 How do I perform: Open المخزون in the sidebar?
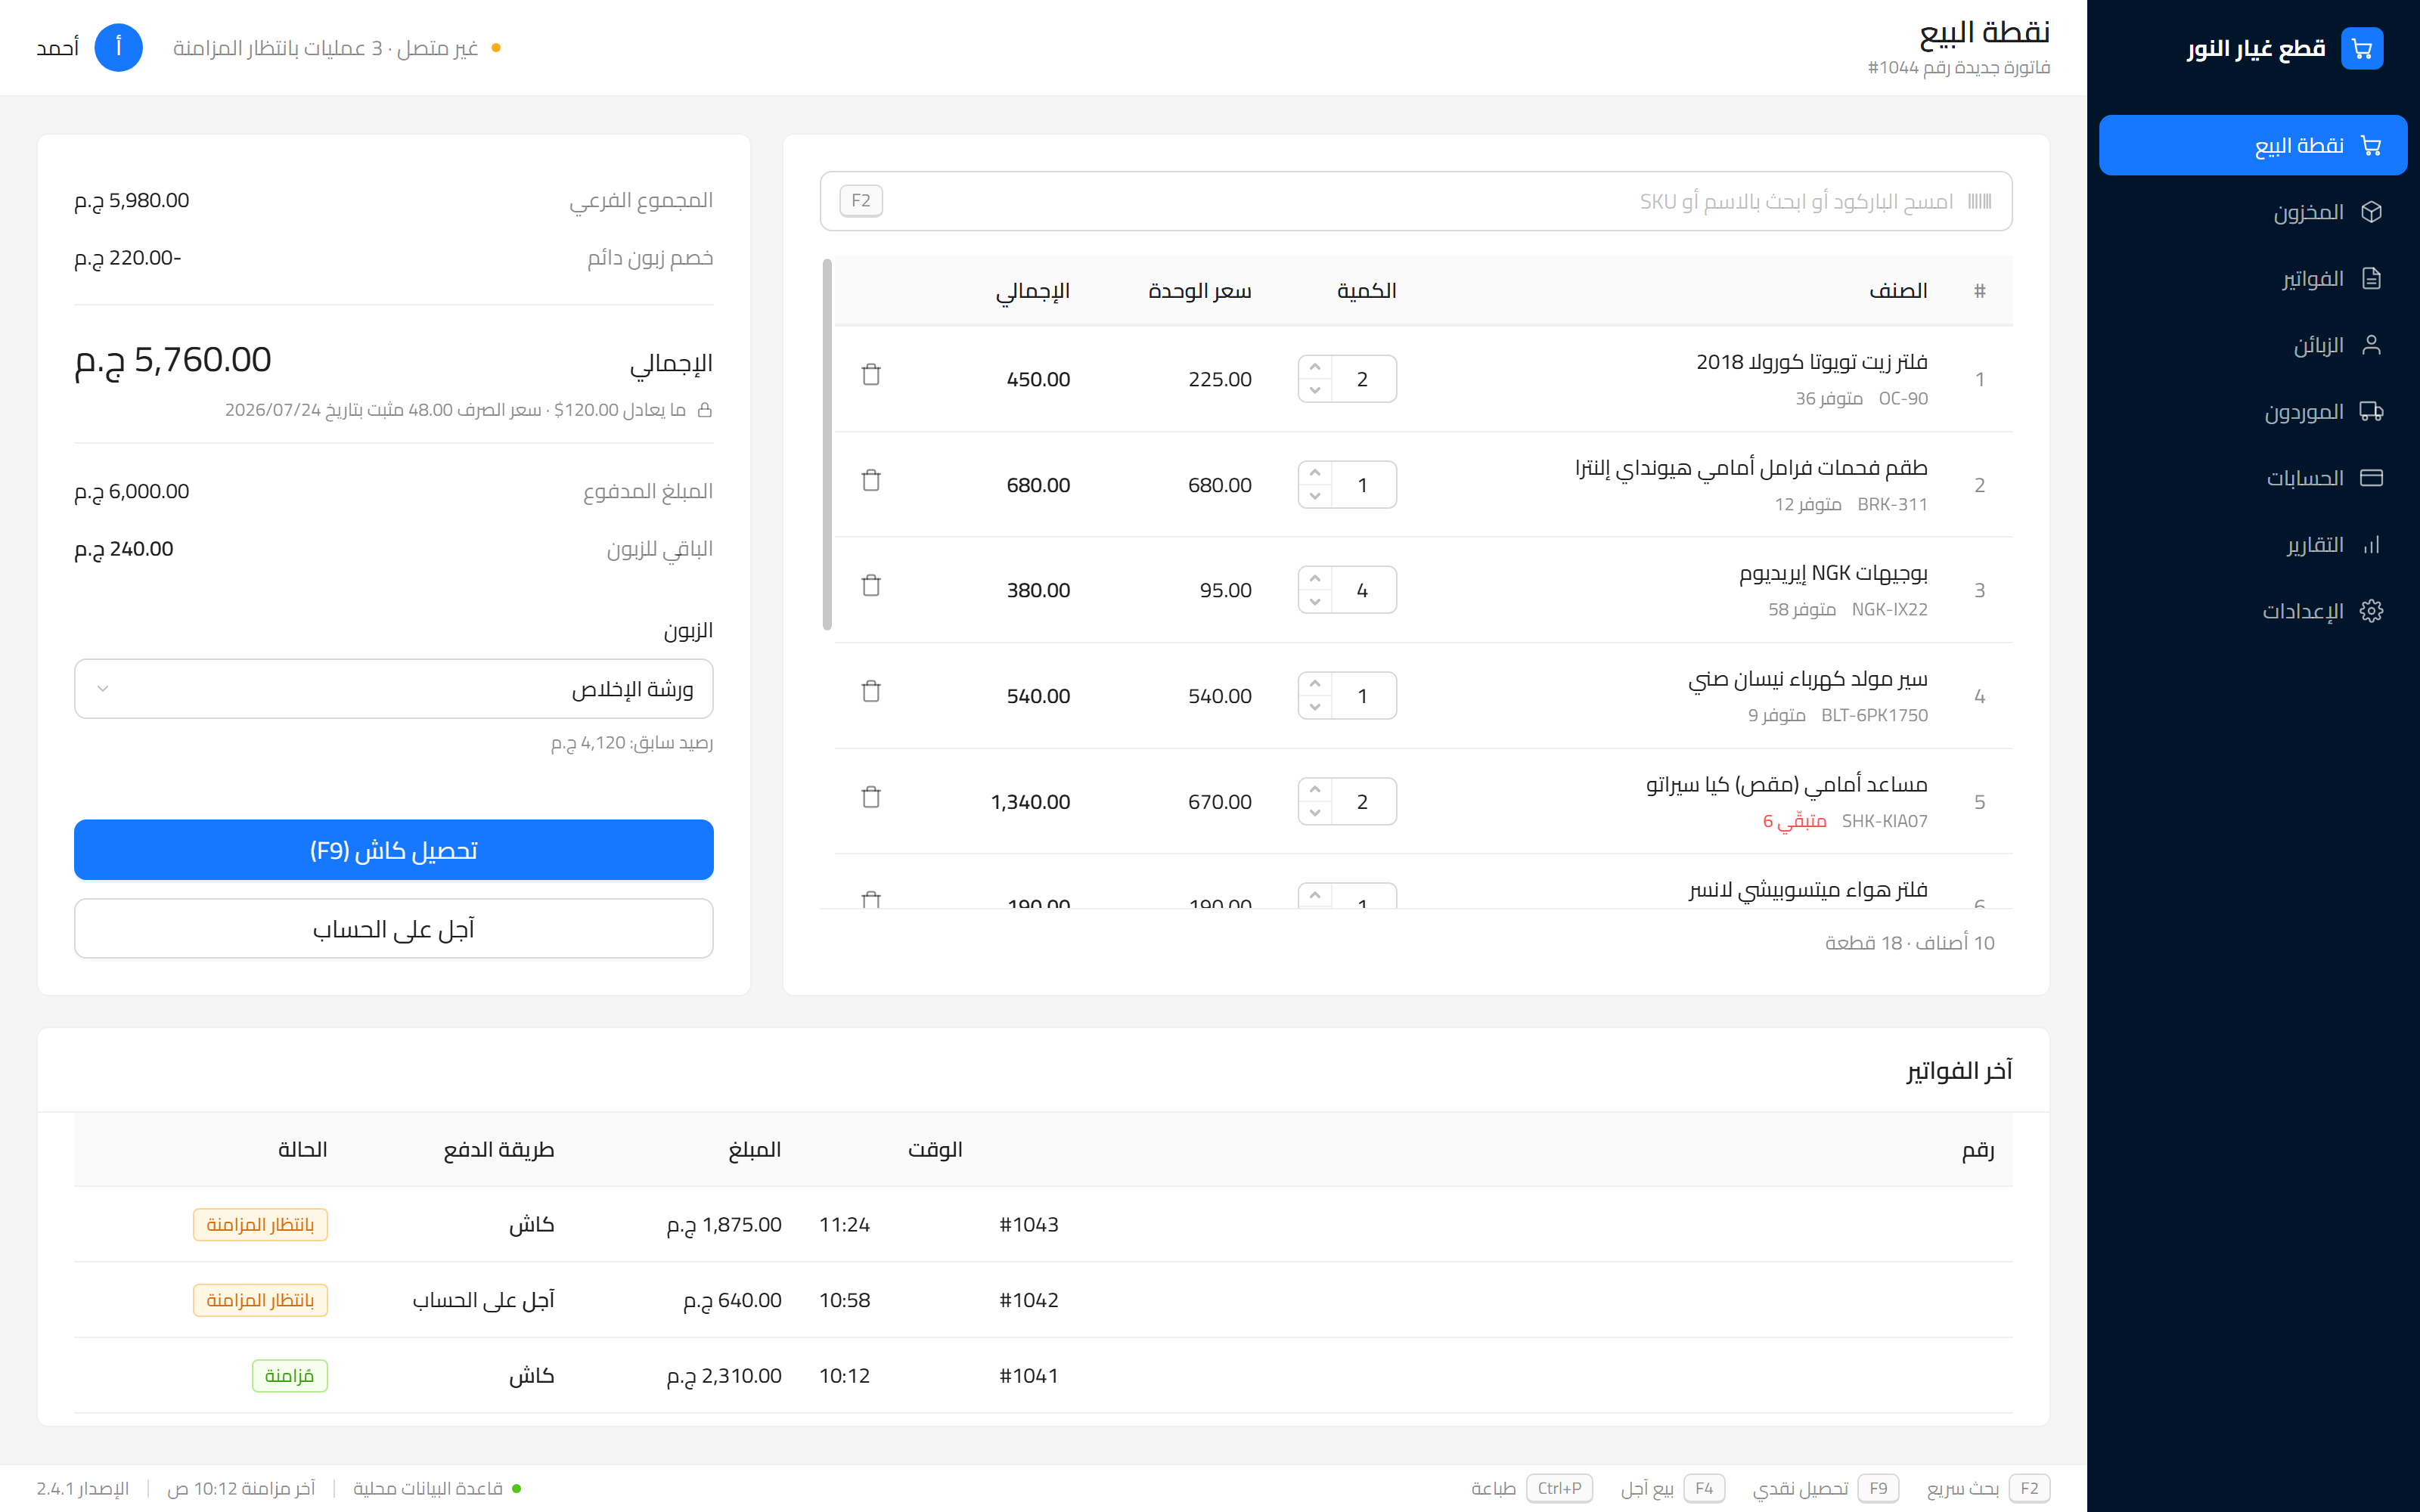(x=2253, y=212)
